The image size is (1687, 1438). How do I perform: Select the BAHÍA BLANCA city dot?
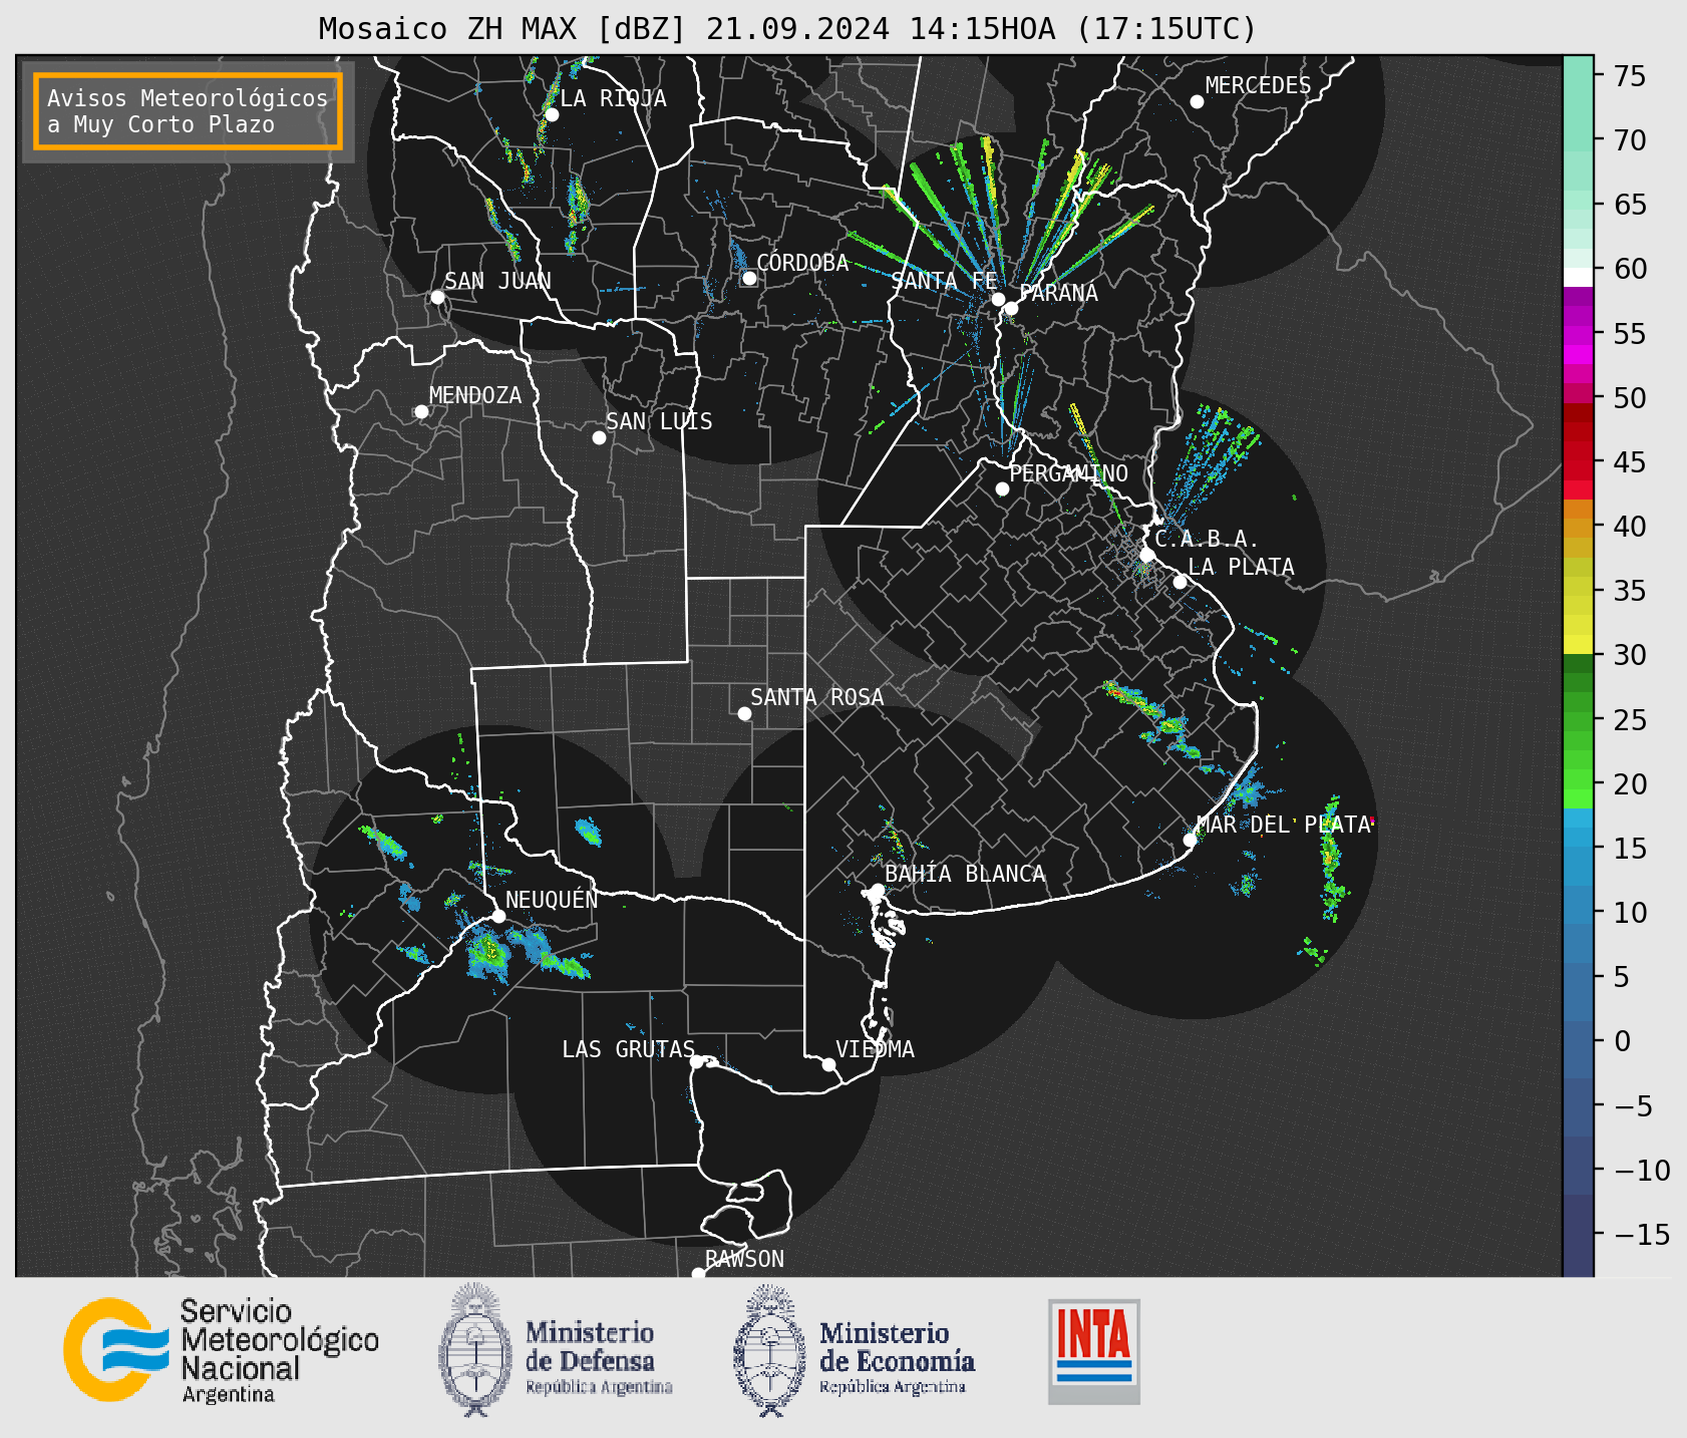tap(877, 890)
